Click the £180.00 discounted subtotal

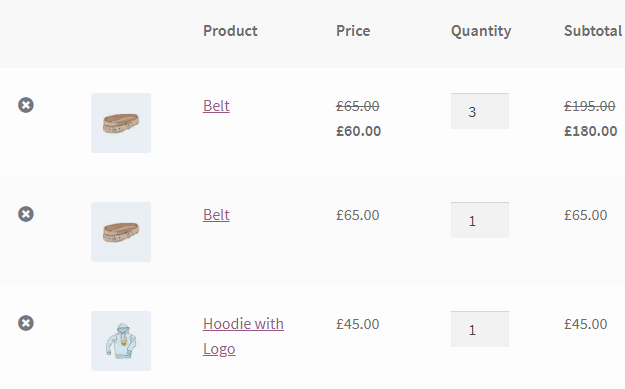[591, 131]
